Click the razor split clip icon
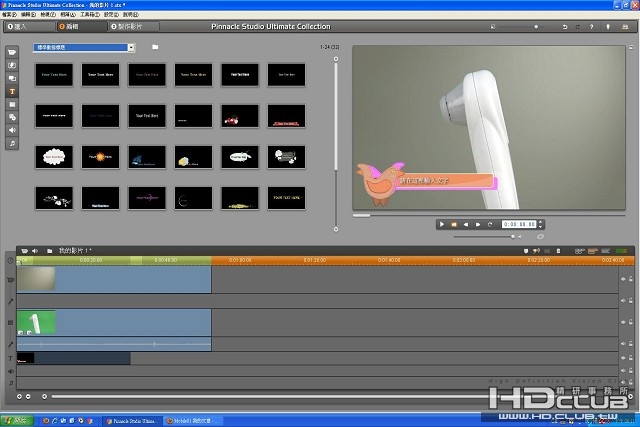Viewport: 640px width, 427px height. [x=547, y=251]
